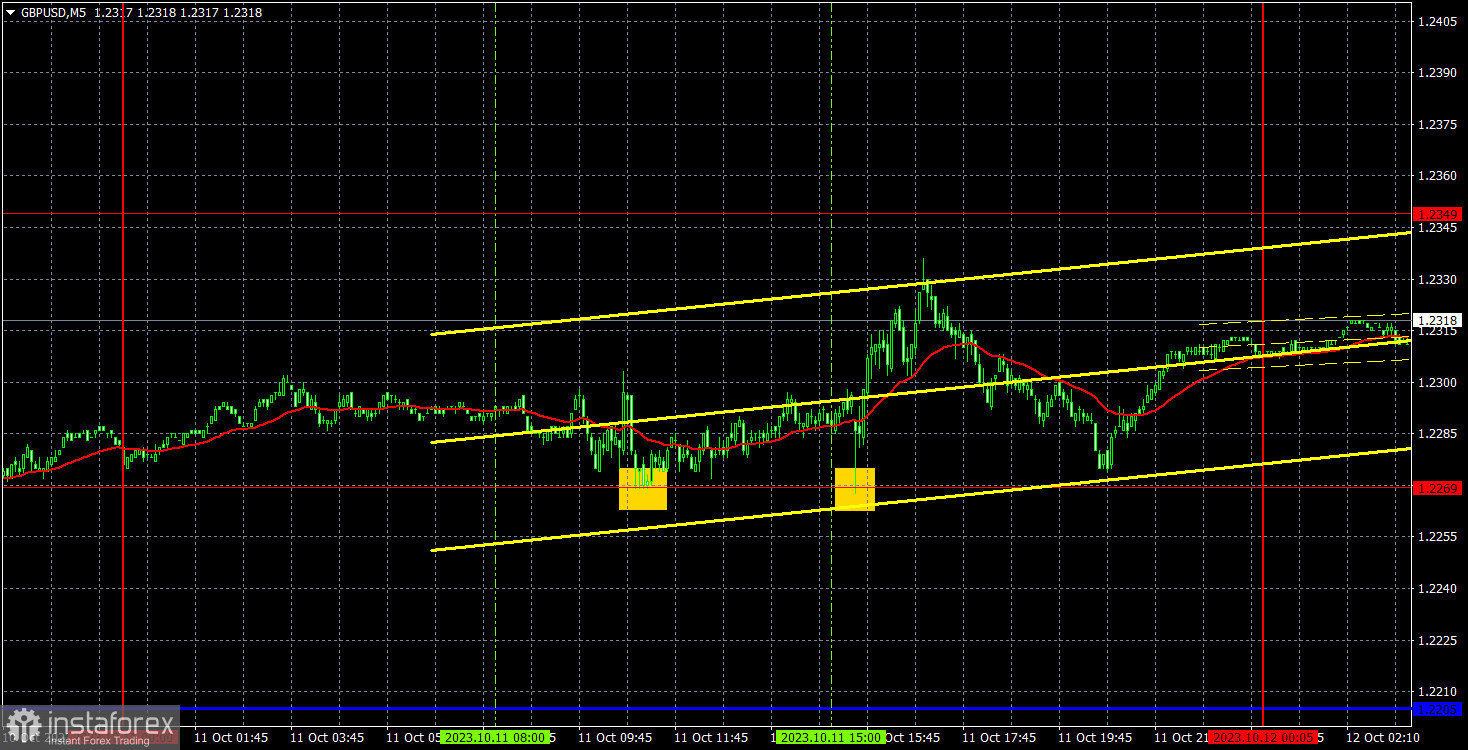Click the 1.2255 price axis label

[x=1438, y=537]
